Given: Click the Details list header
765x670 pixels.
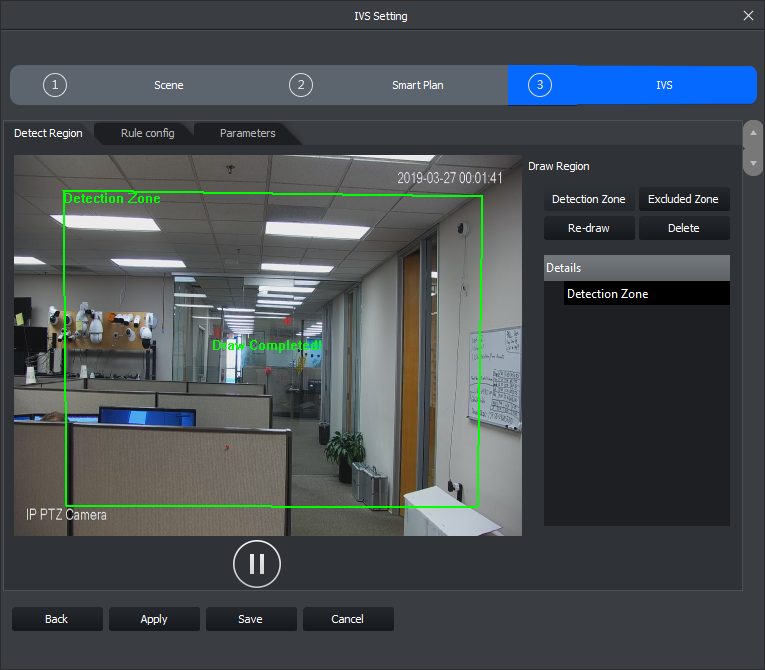Looking at the screenshot, I should pyautogui.click(x=636, y=268).
